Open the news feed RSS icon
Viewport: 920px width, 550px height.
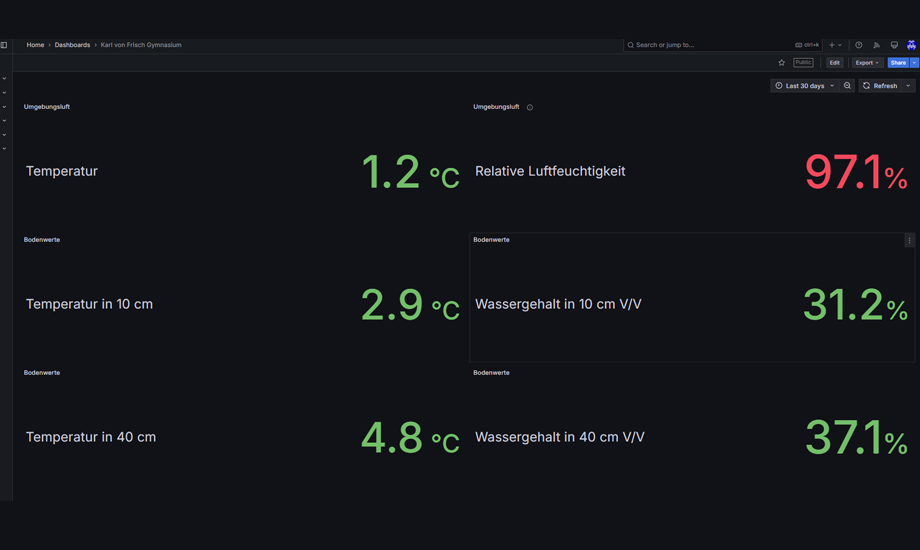[876, 45]
